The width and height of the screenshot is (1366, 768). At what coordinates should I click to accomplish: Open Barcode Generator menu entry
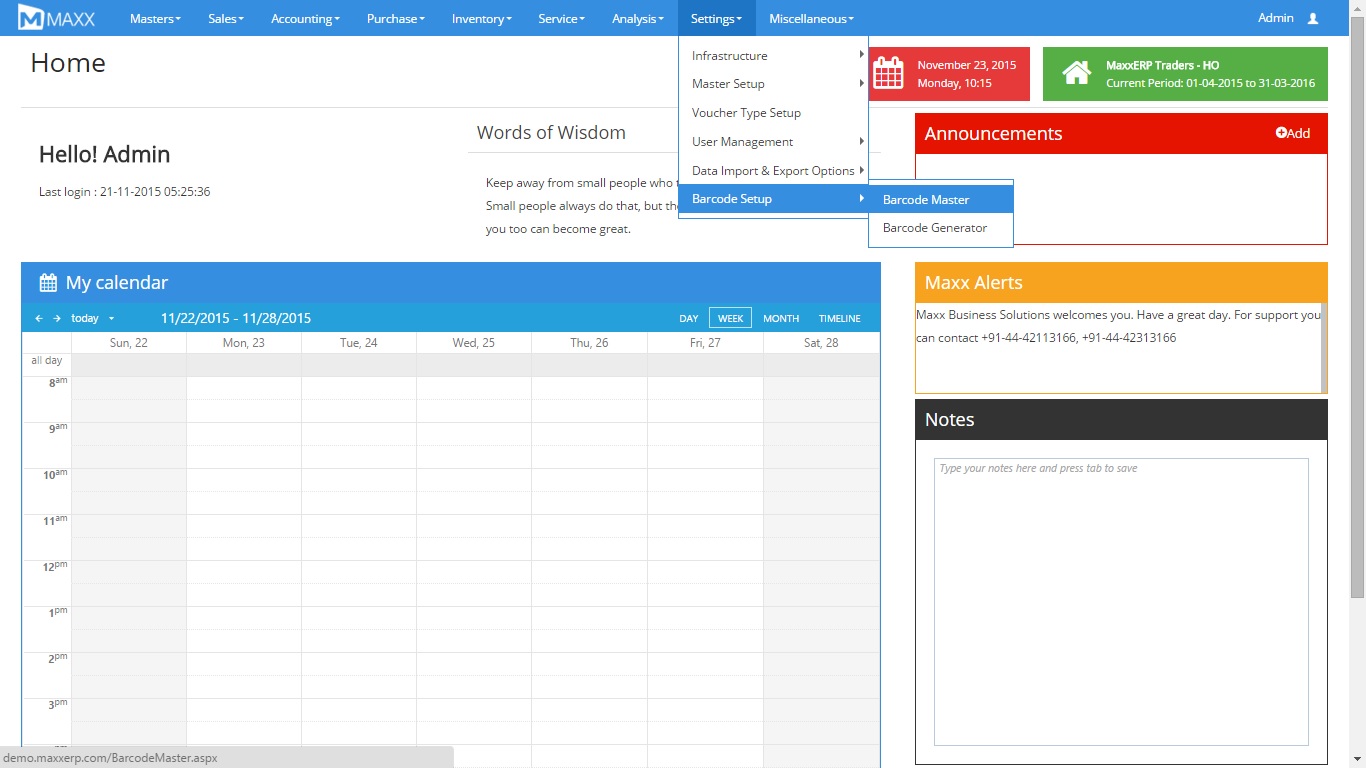tap(934, 228)
